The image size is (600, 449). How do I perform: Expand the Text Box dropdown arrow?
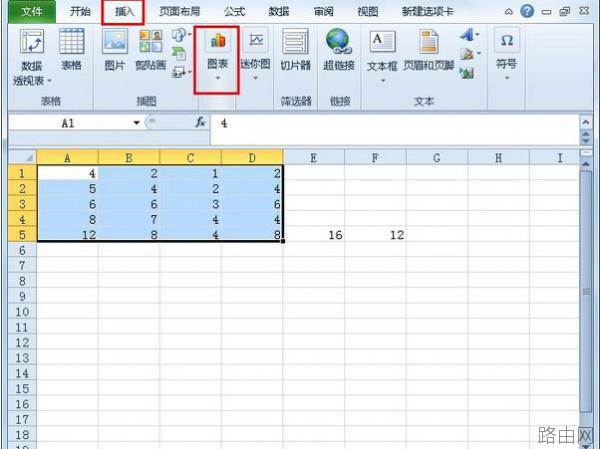[382, 81]
